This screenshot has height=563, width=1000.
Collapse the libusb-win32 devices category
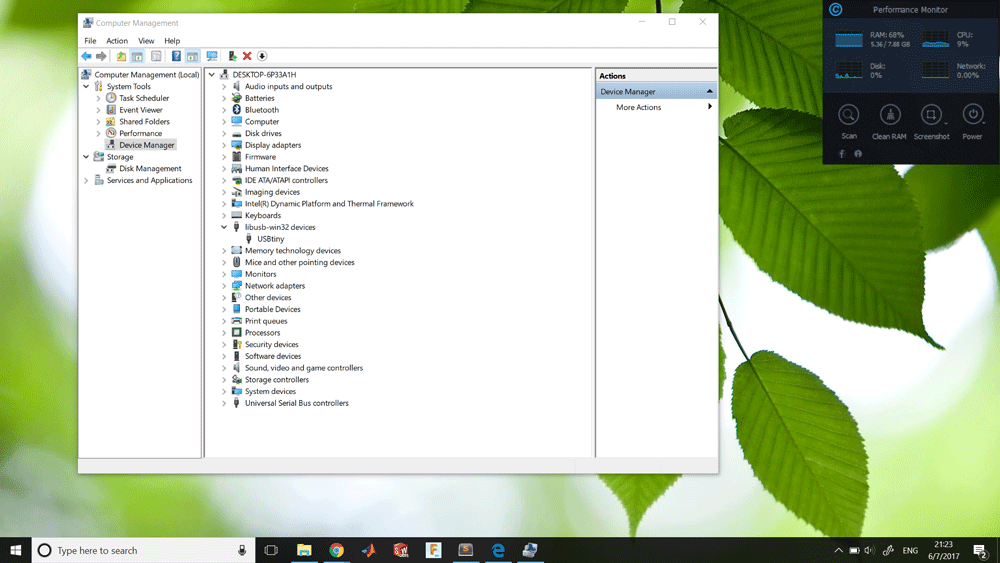pos(224,227)
